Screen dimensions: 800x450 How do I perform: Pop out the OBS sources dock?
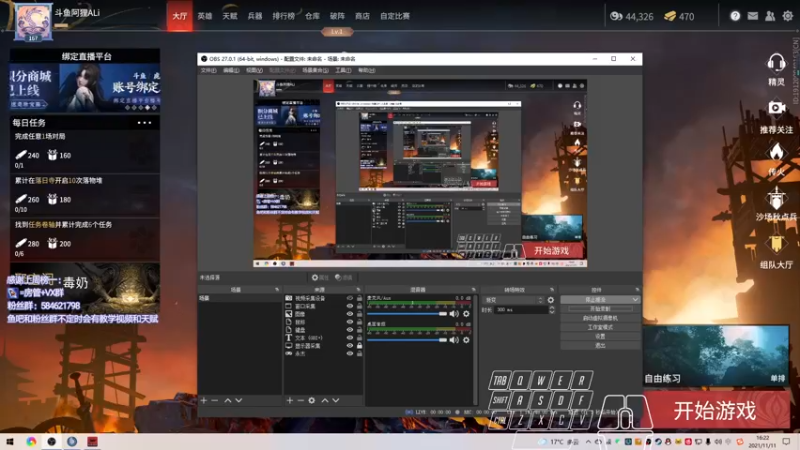(358, 290)
